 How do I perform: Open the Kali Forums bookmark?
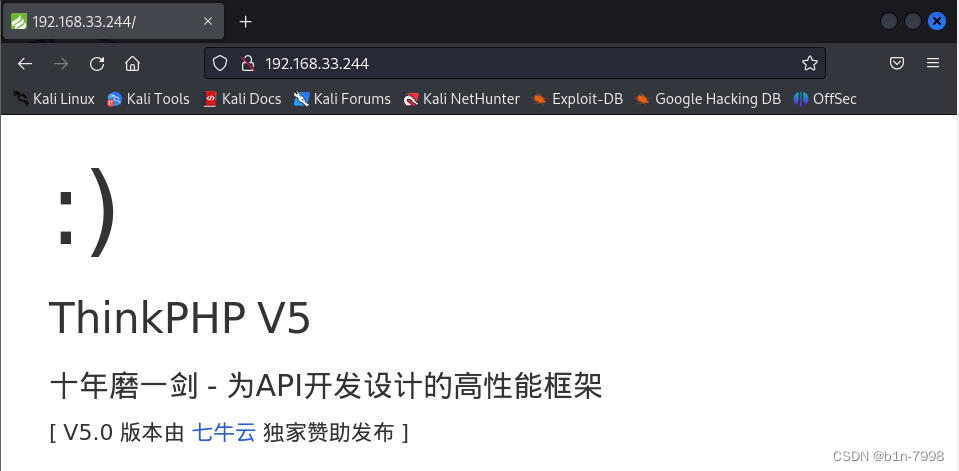coord(342,98)
